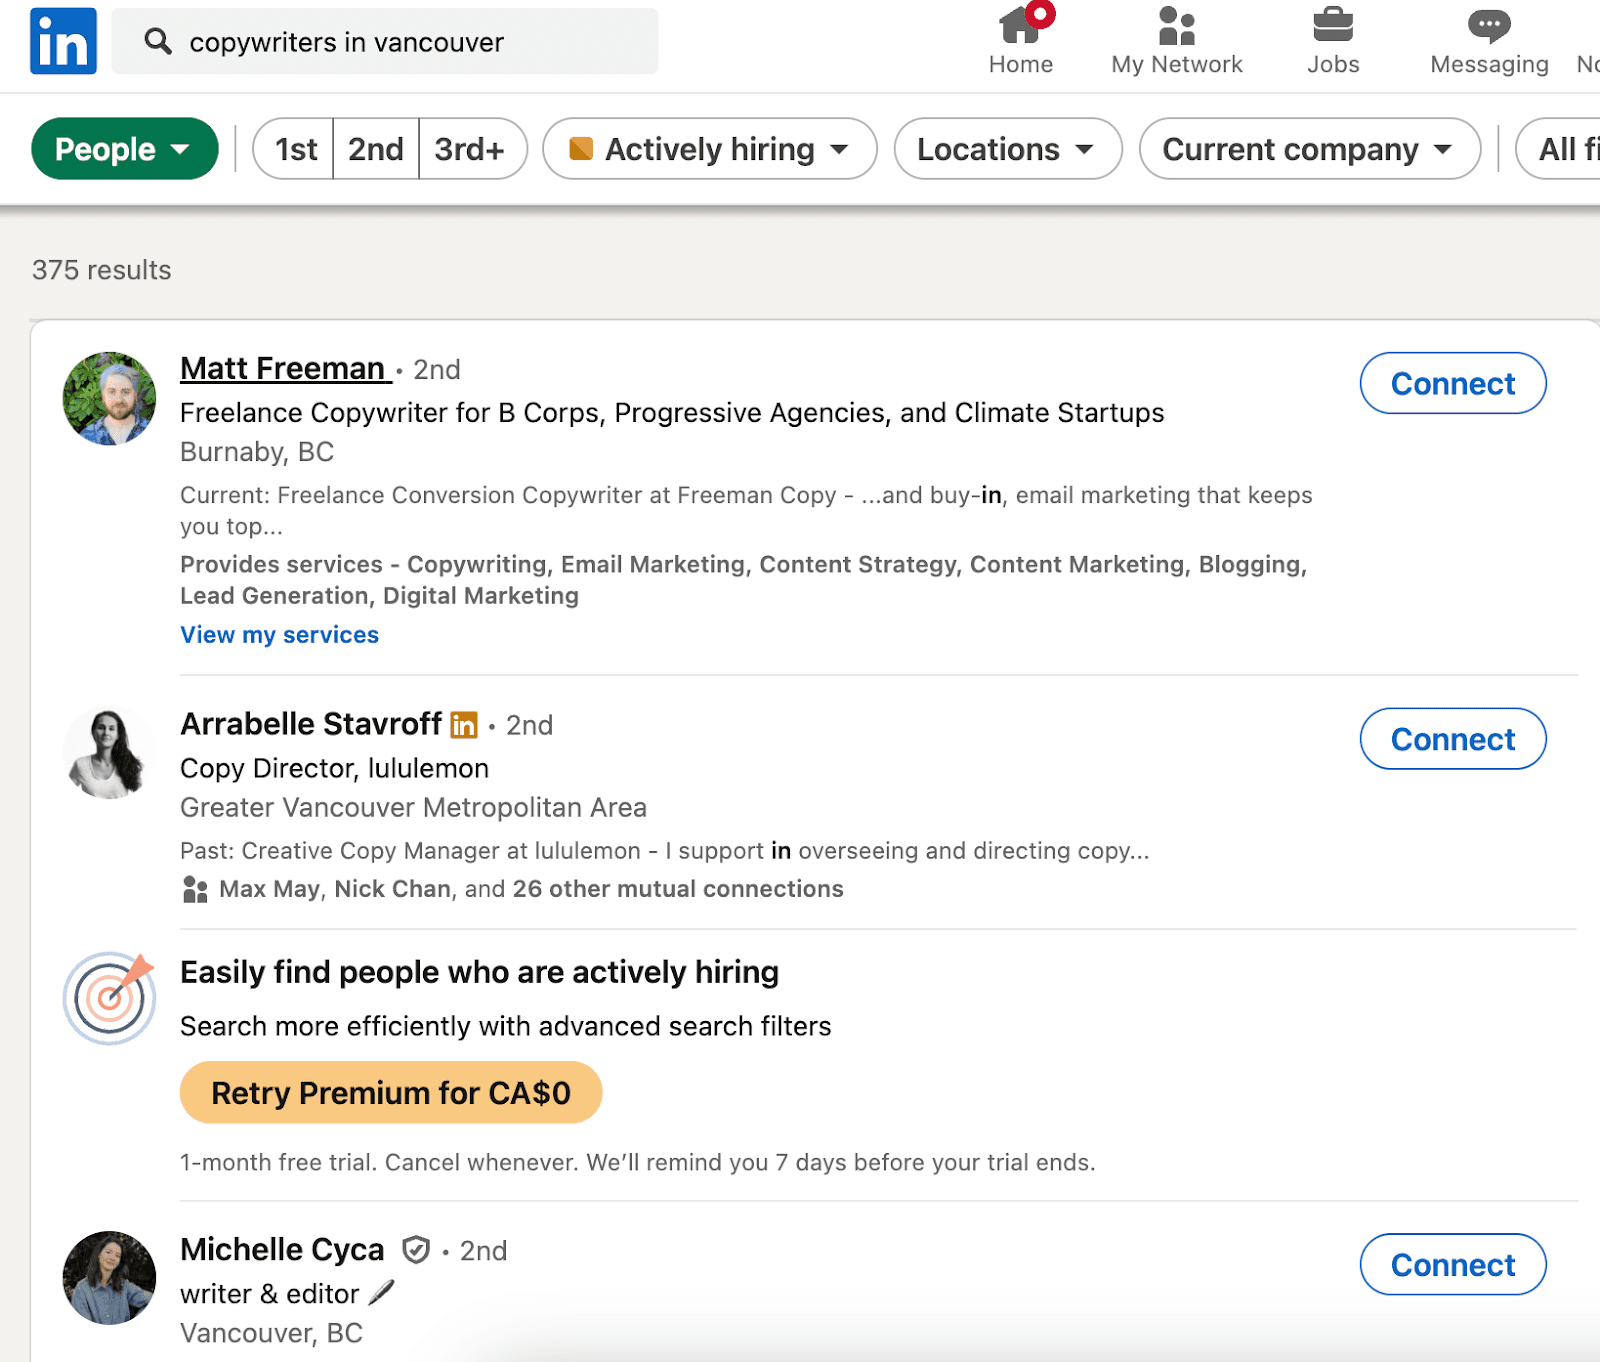Viewport: 1600px width, 1362px height.
Task: Expand the People filter dropdown
Action: tap(124, 149)
